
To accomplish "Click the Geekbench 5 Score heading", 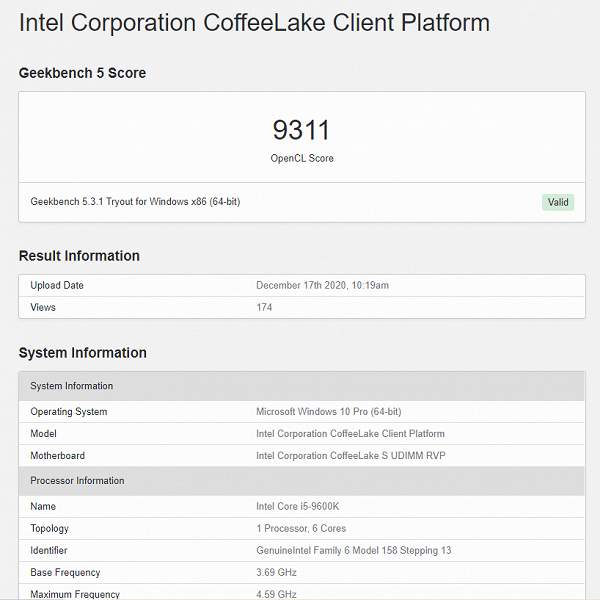I will pyautogui.click(x=83, y=73).
